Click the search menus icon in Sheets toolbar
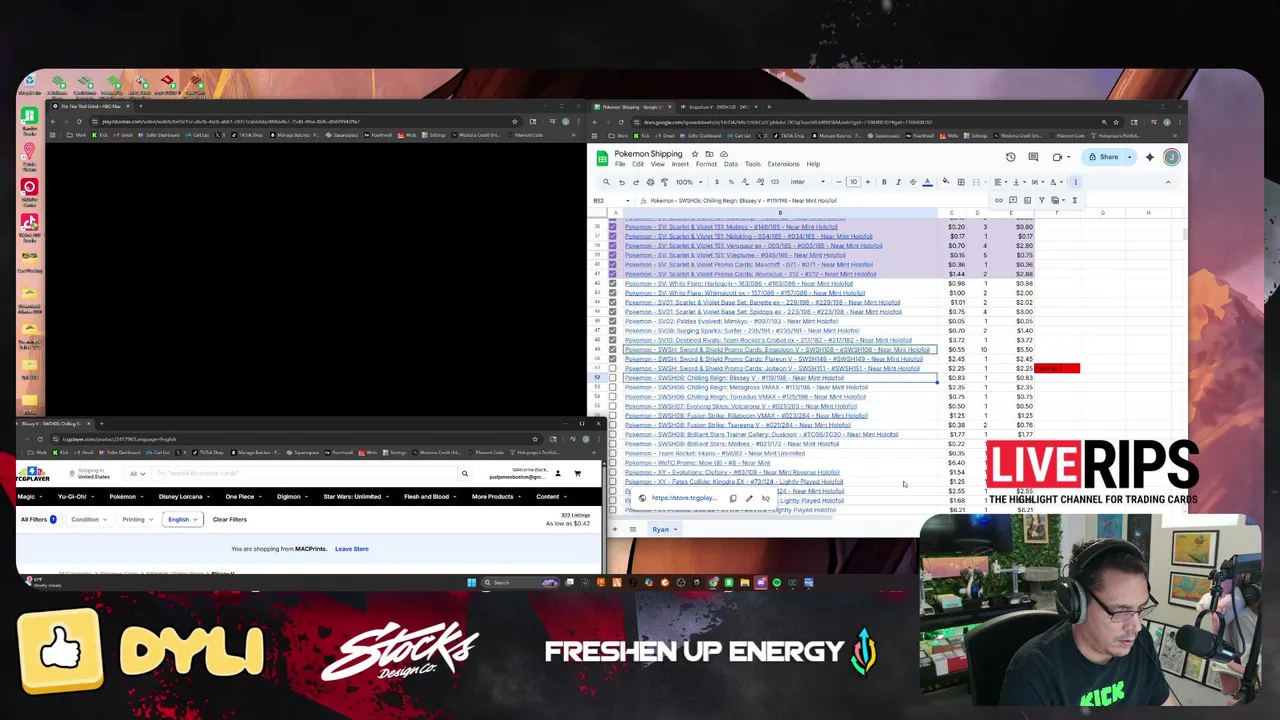The image size is (1280, 720). [x=606, y=182]
